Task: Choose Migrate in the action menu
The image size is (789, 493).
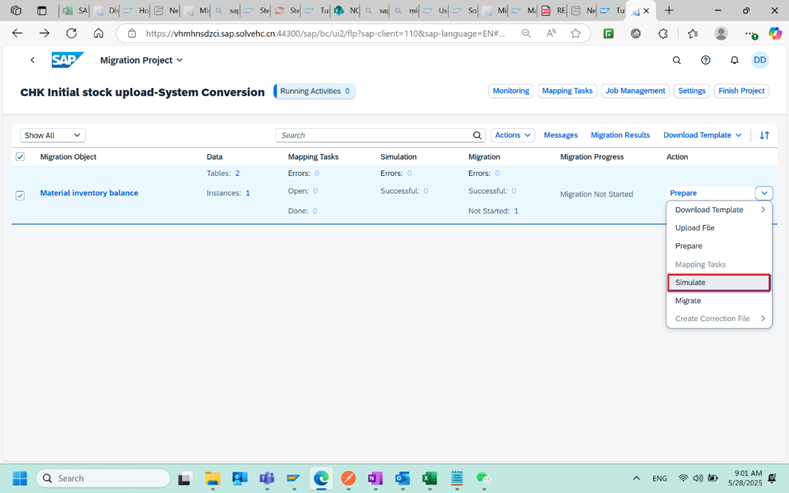Action: (x=719, y=300)
